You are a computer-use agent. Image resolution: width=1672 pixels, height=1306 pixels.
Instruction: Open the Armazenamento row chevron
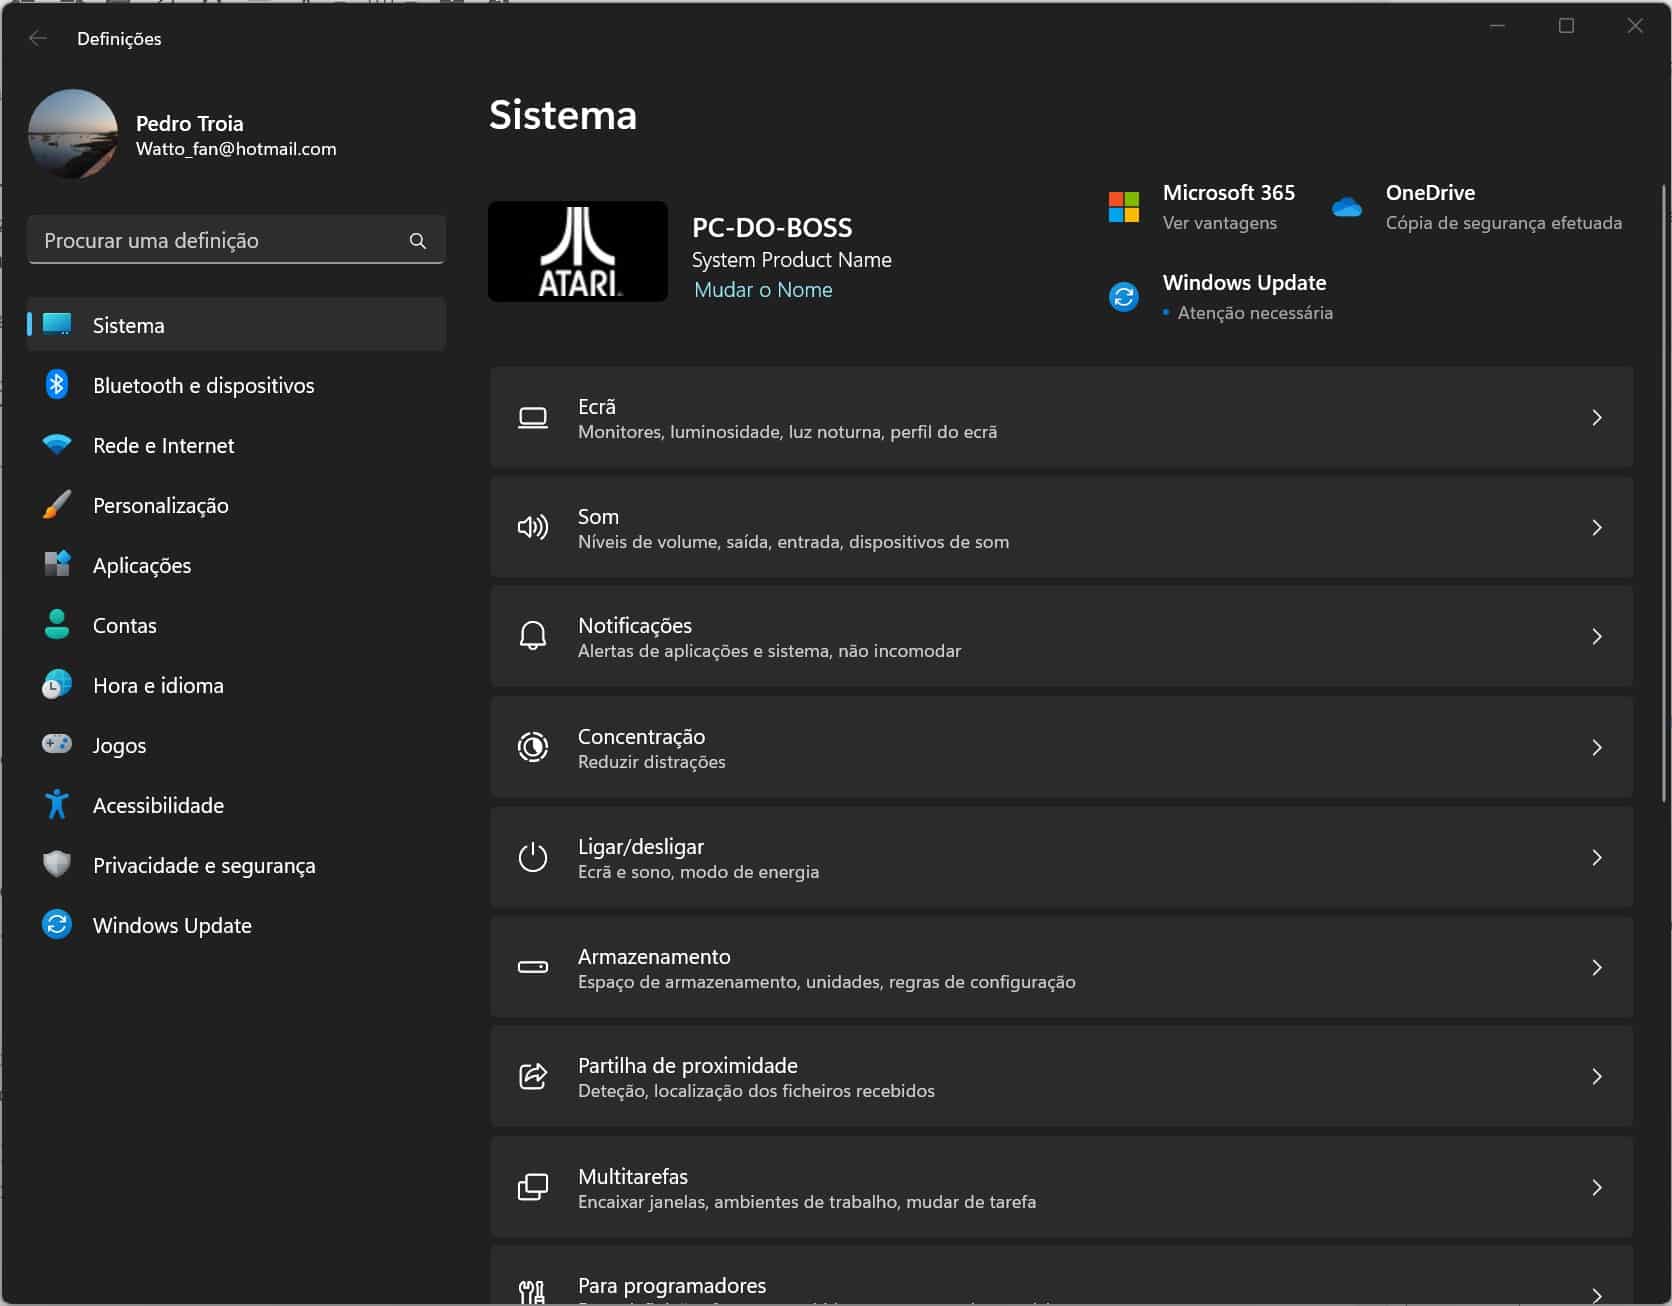[x=1596, y=968]
